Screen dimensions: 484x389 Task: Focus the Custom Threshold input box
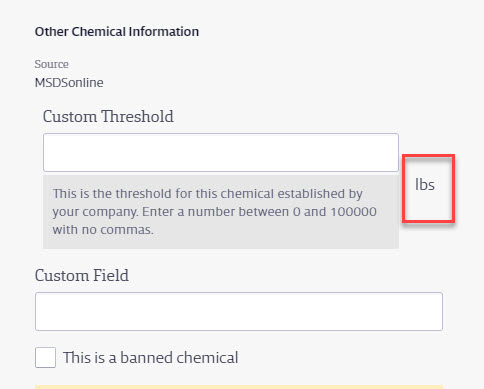(x=221, y=153)
